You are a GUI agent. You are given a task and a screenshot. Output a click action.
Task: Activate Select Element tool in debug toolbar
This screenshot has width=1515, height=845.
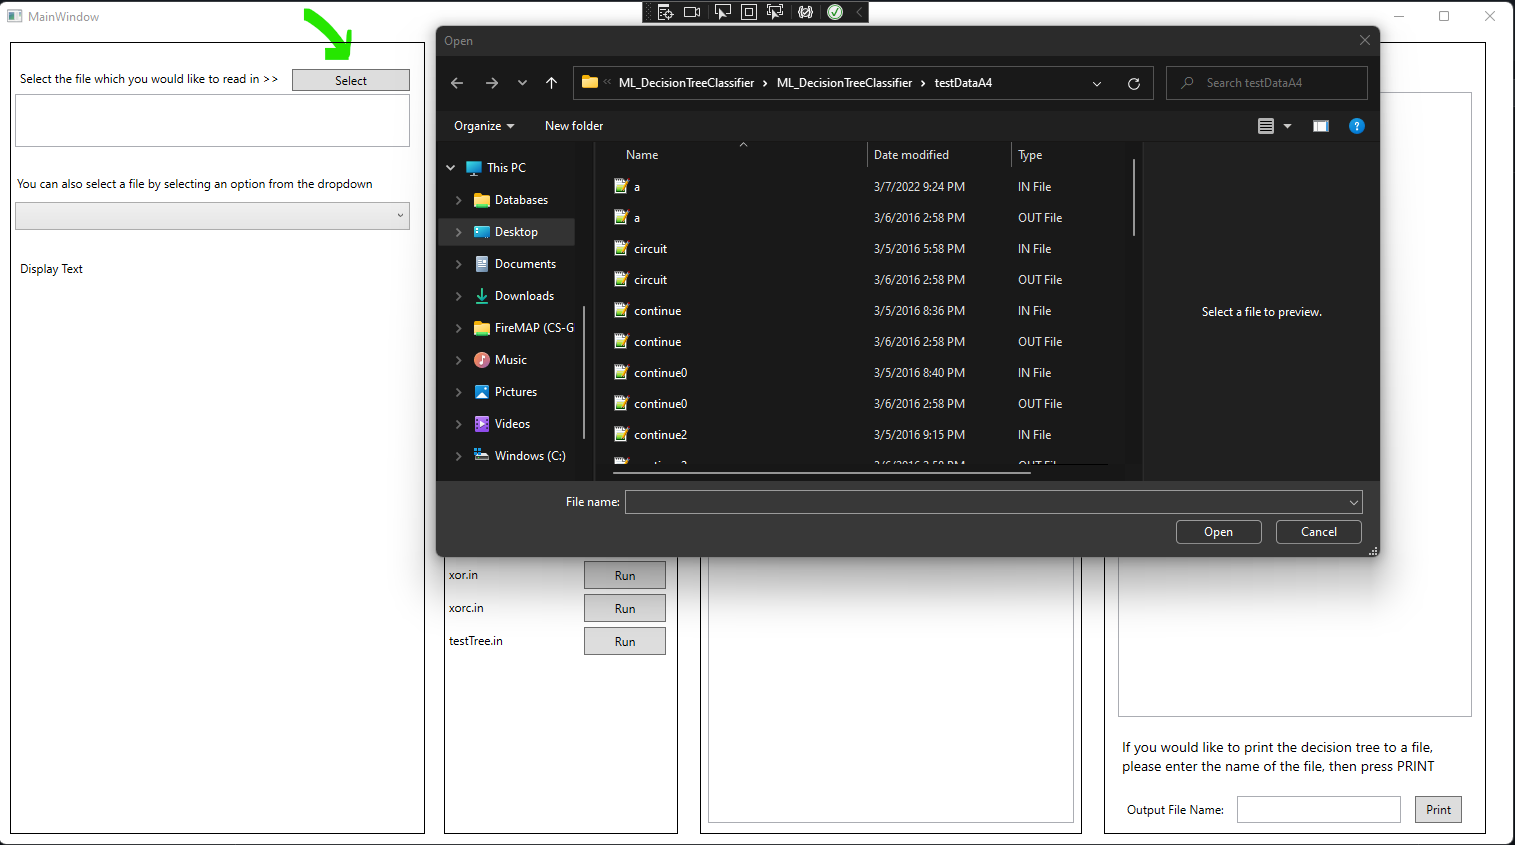click(722, 12)
